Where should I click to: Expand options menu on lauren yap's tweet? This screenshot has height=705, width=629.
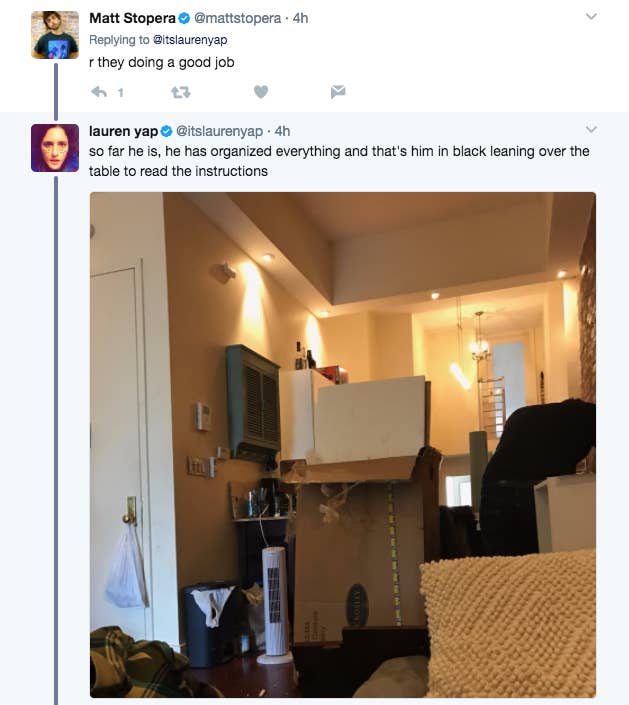[x=591, y=129]
